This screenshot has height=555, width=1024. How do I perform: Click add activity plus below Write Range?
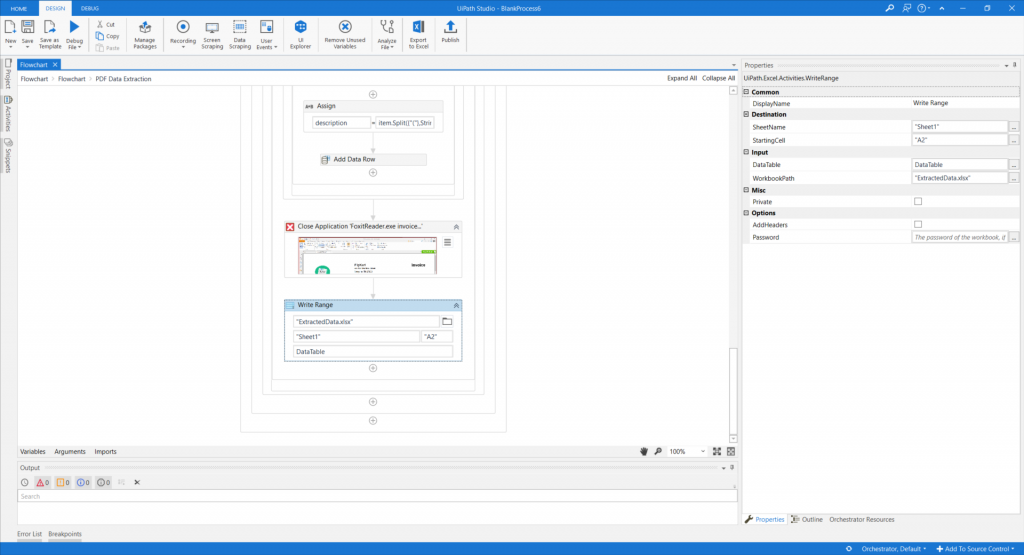click(x=373, y=368)
